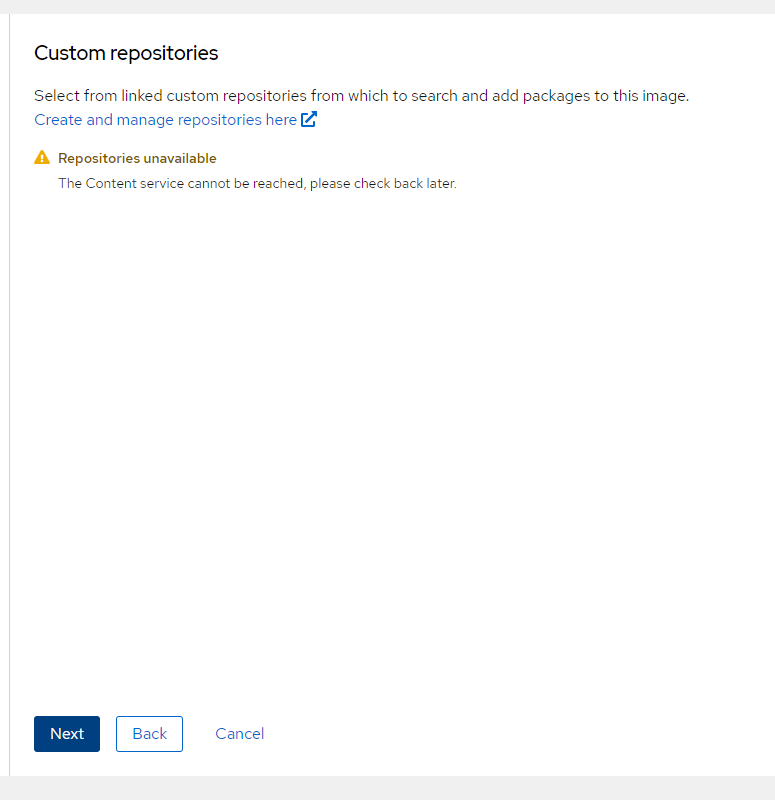Click the word 'here' in the repositories link
The height and width of the screenshot is (800, 775).
click(279, 120)
